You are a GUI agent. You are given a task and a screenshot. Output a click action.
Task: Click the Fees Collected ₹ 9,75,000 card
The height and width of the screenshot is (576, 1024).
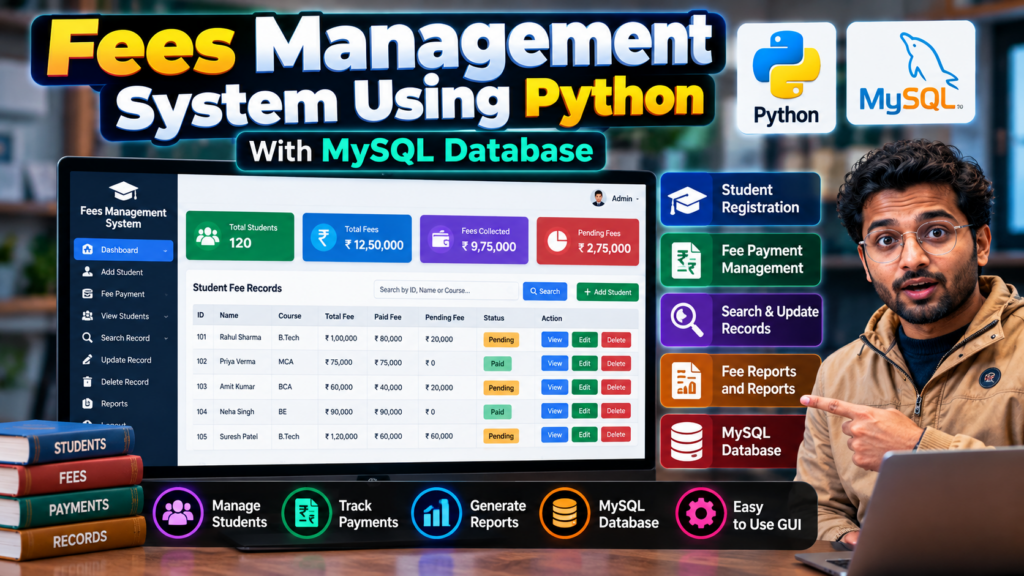pos(473,240)
